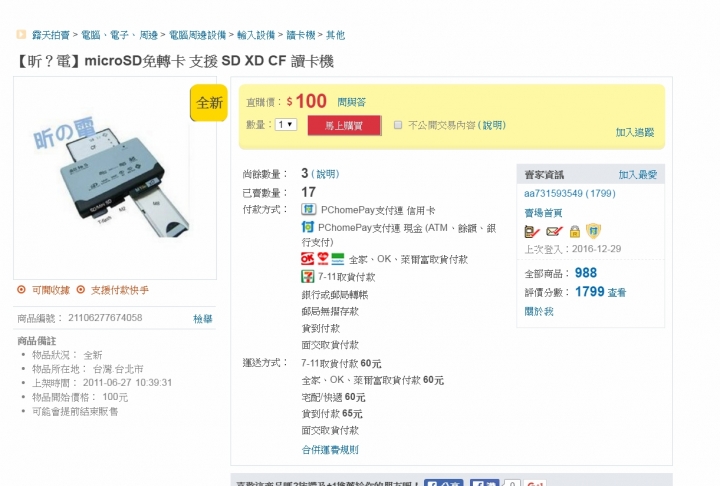Click the 檢舉 report link
Image resolution: width=720 pixels, height=486 pixels.
(x=202, y=318)
